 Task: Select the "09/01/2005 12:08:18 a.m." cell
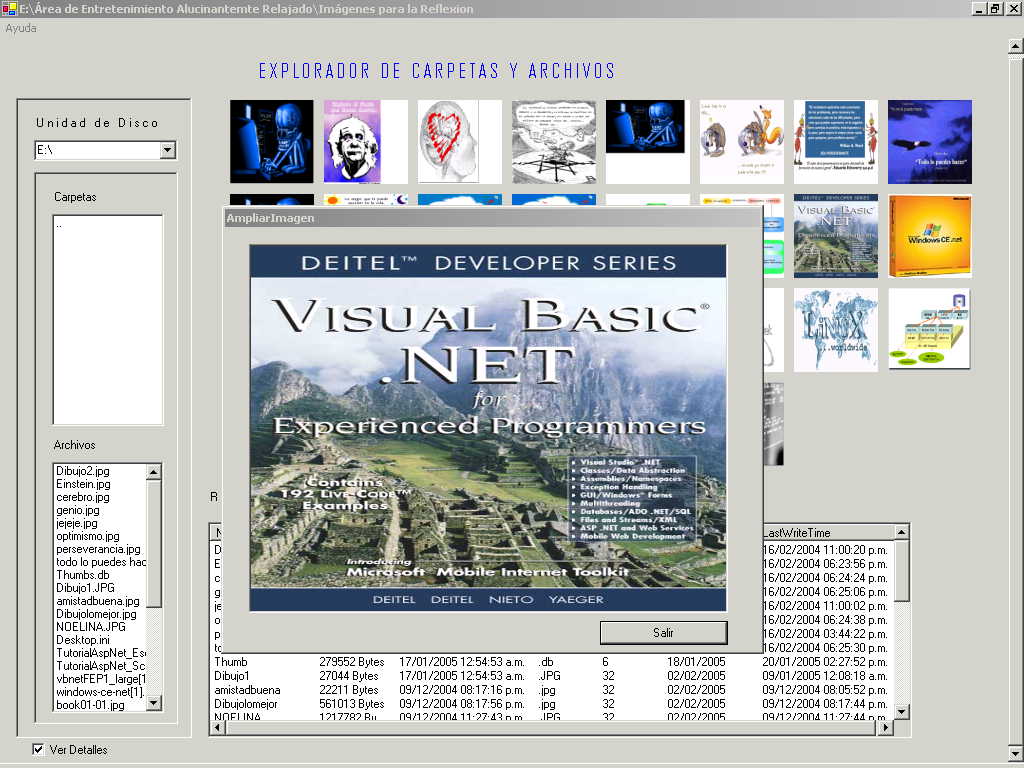pyautogui.click(x=825, y=676)
